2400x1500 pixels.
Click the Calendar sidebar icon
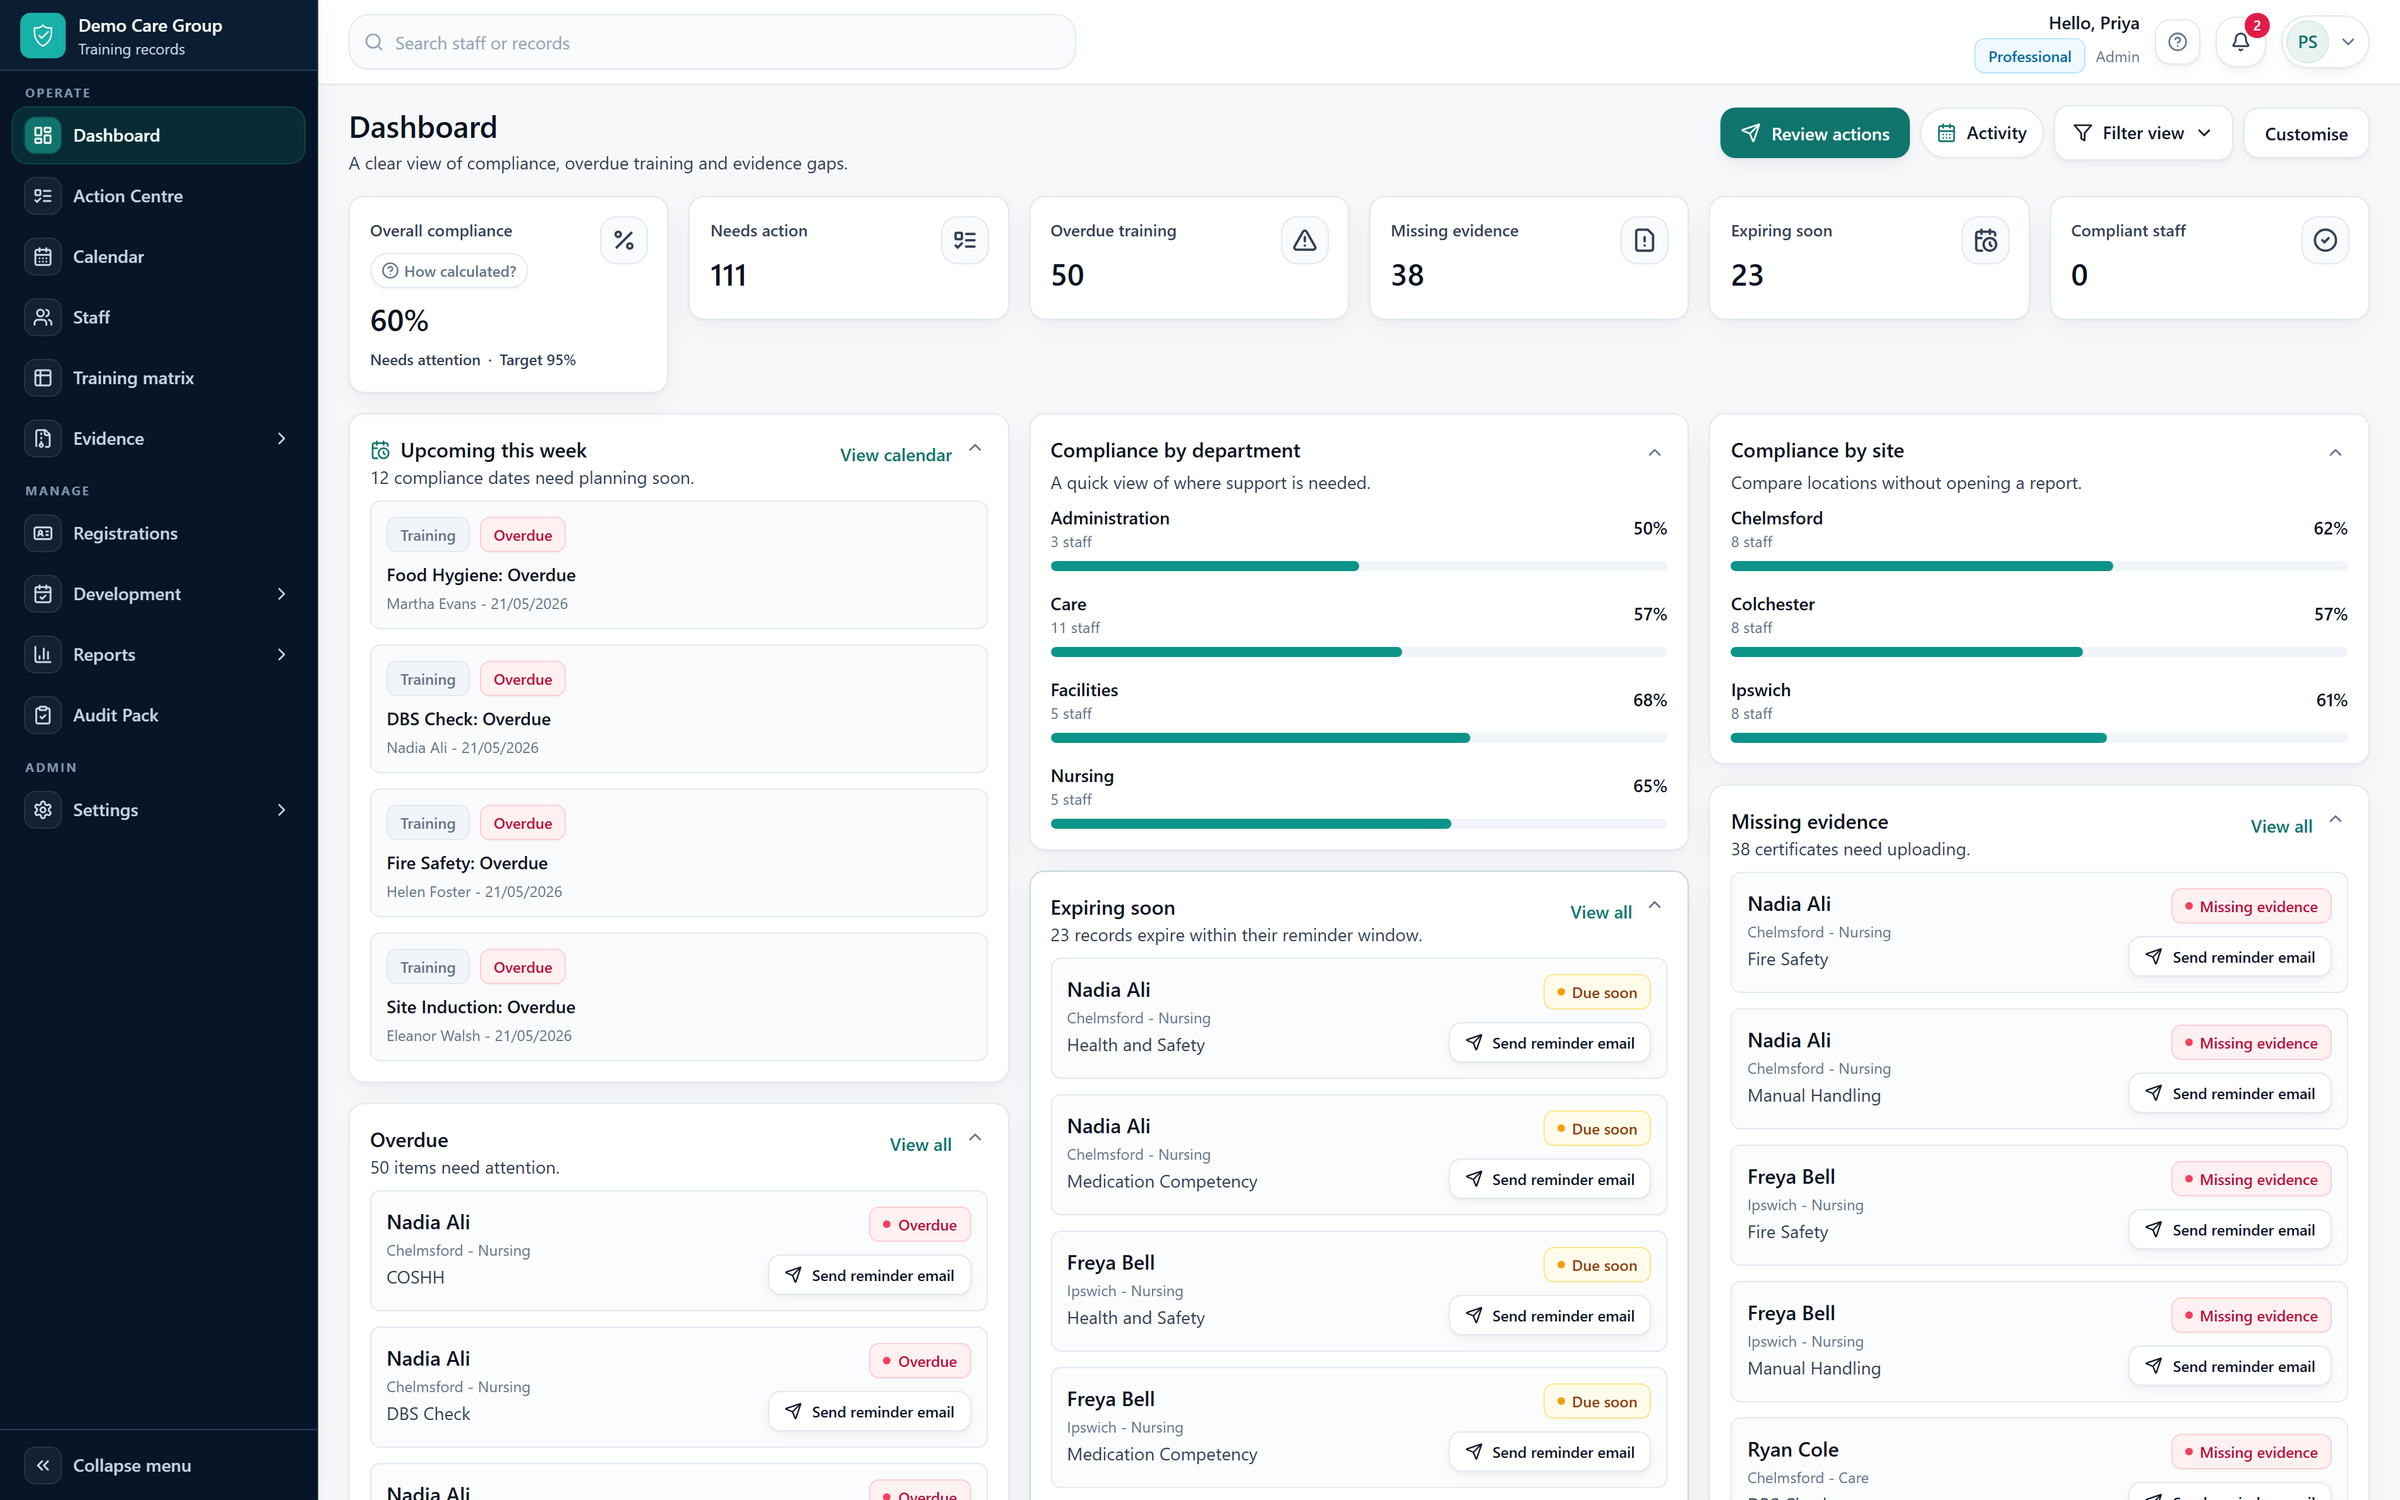(x=43, y=257)
